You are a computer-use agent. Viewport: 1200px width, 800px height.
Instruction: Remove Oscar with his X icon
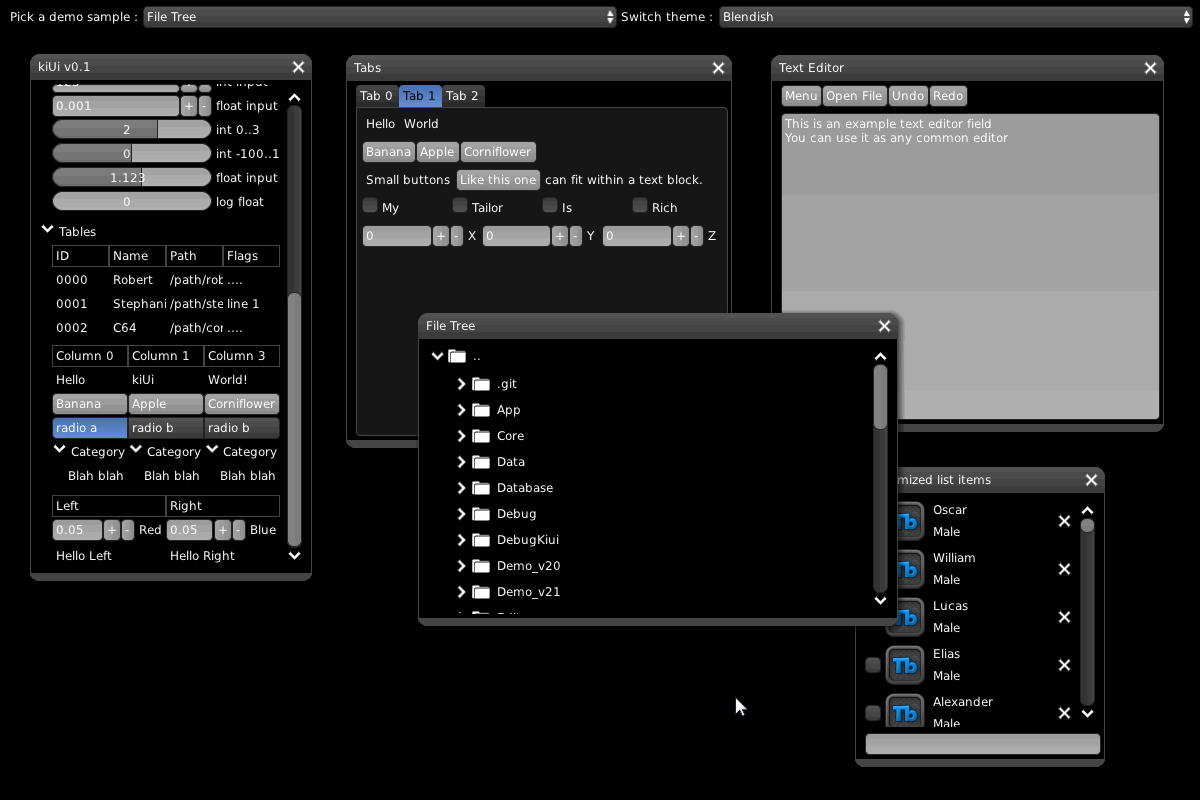1064,521
